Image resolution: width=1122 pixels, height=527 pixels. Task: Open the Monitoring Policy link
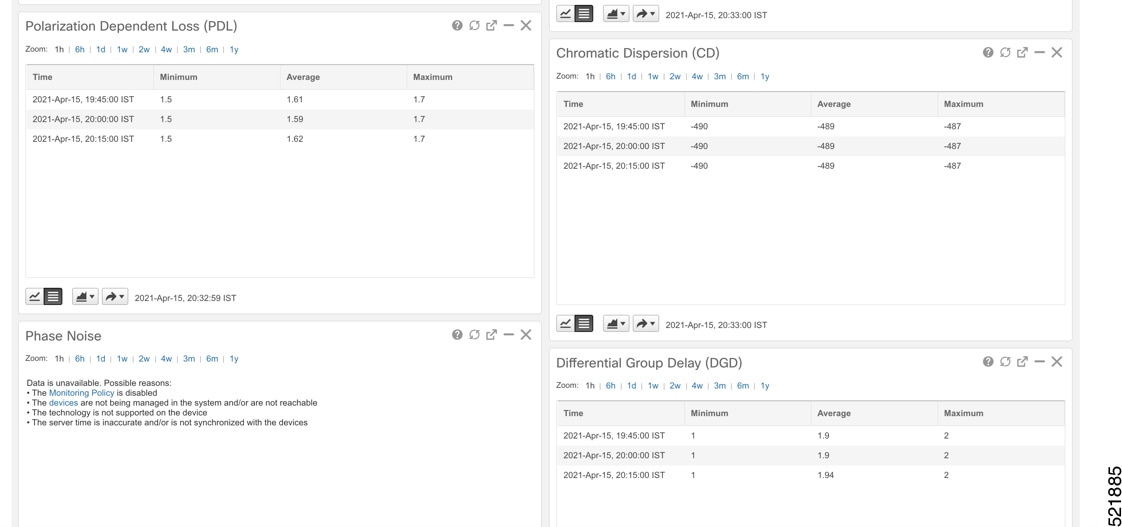(x=82, y=392)
